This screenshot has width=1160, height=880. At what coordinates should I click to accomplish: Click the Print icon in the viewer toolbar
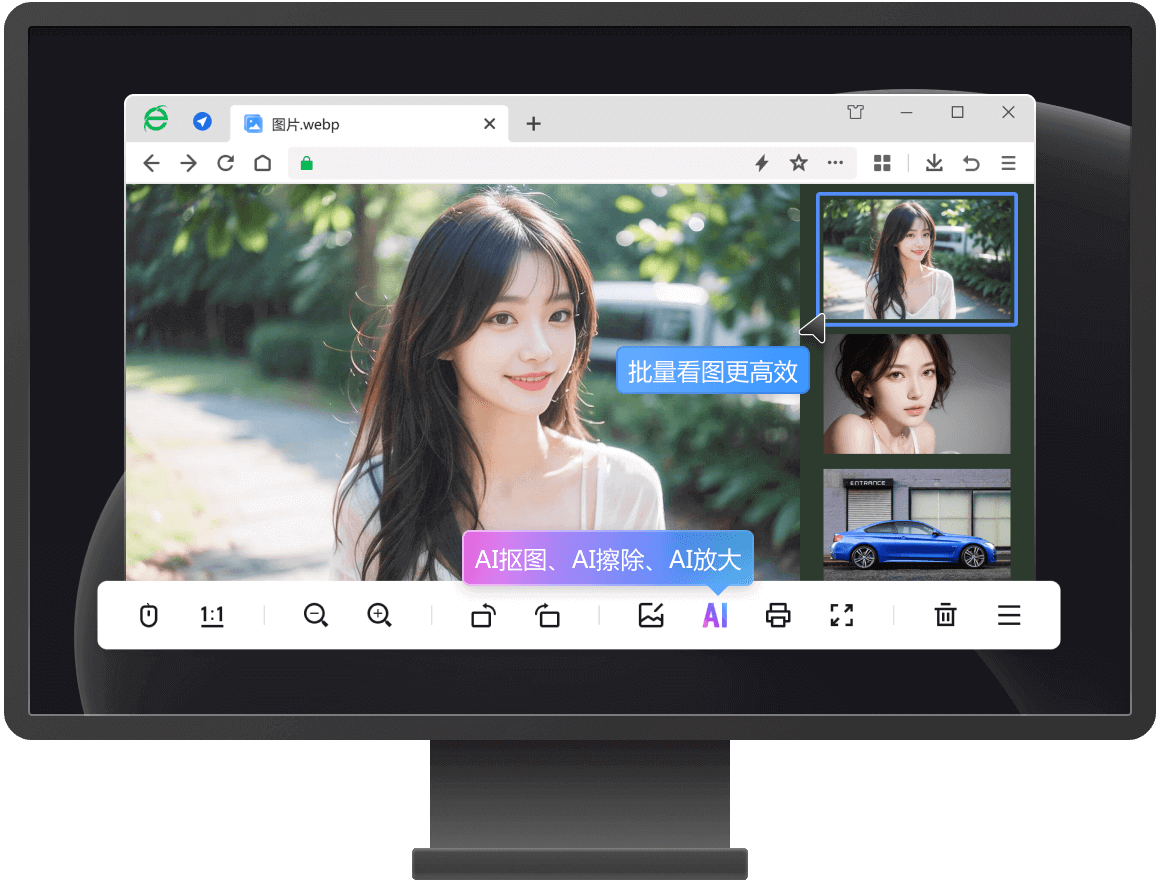[x=779, y=615]
